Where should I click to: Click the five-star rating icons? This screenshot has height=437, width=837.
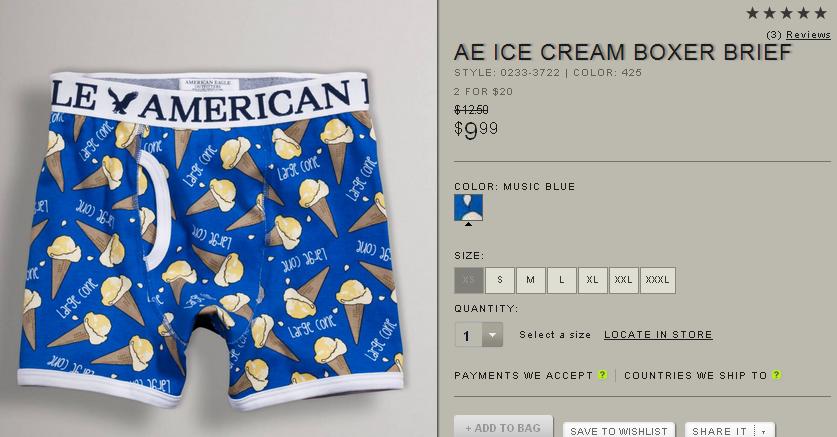[786, 13]
